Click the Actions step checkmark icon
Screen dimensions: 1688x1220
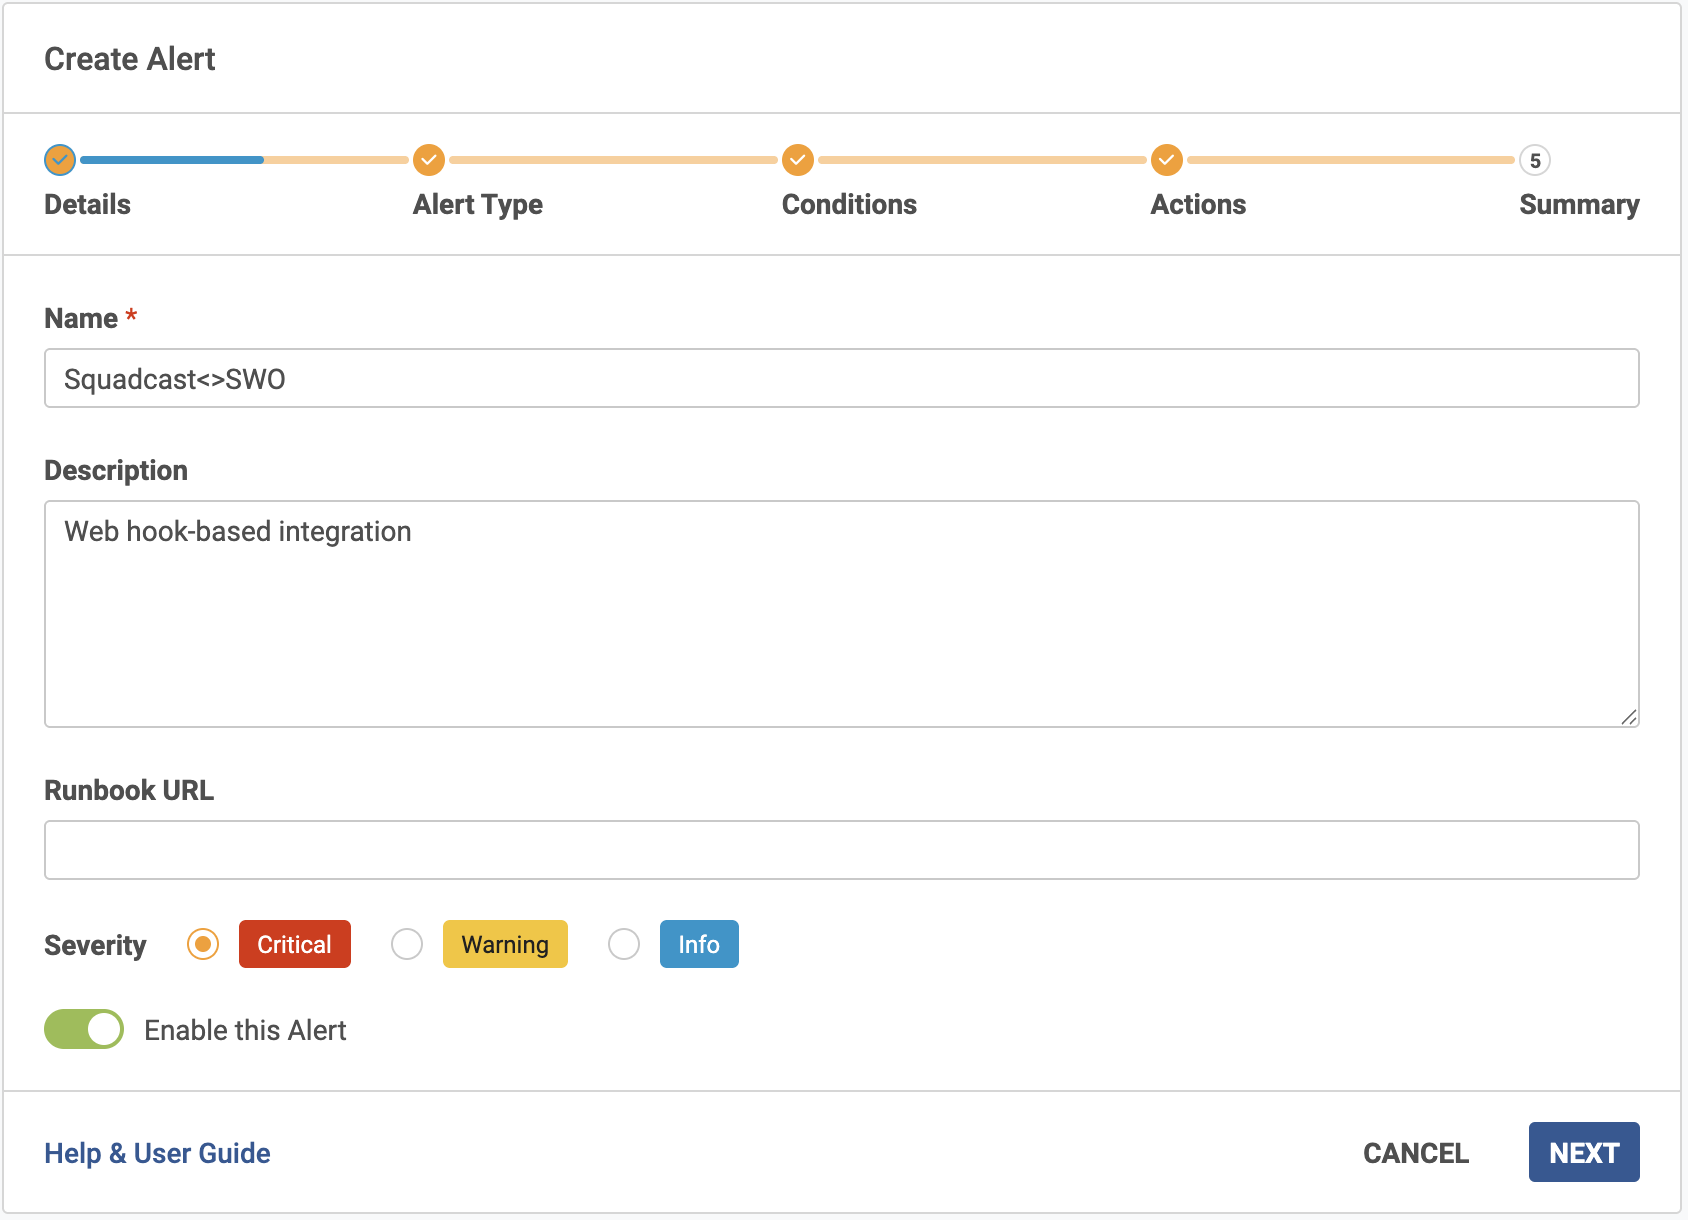click(1166, 160)
